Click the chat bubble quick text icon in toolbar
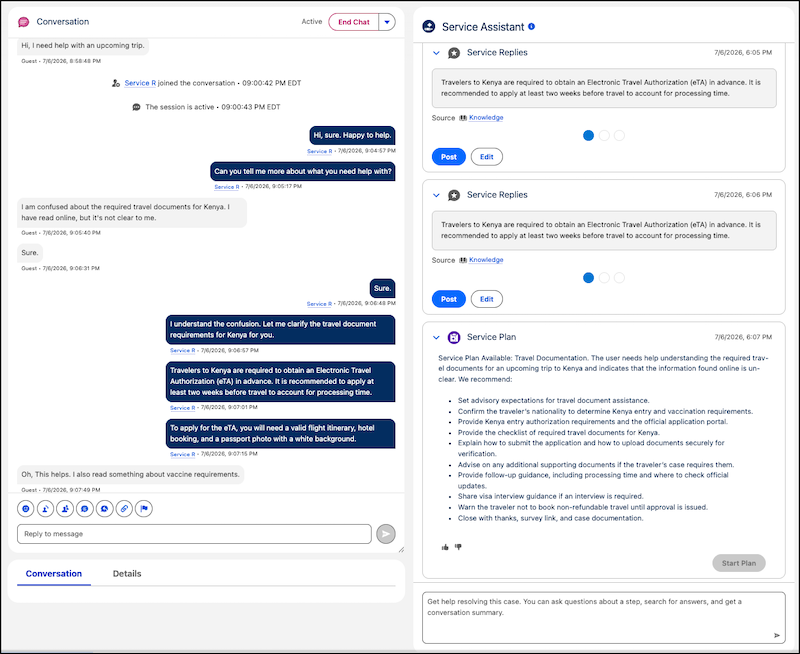This screenshot has height=654, width=800. pos(85,509)
